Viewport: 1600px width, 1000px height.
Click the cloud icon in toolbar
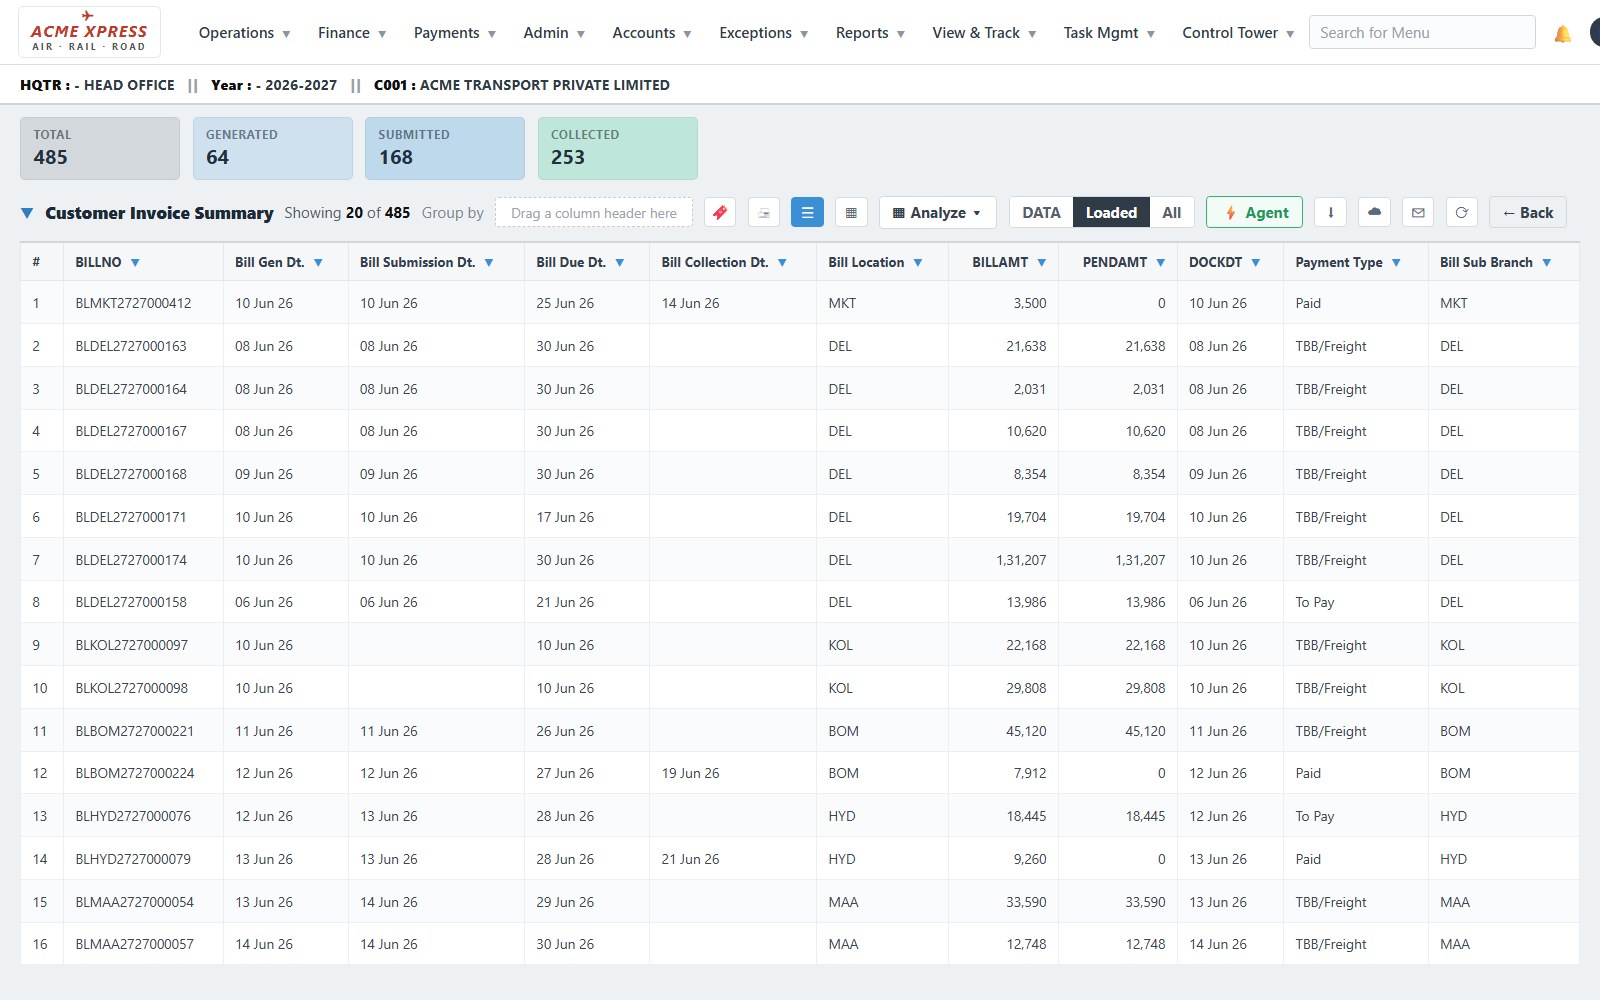[1374, 213]
